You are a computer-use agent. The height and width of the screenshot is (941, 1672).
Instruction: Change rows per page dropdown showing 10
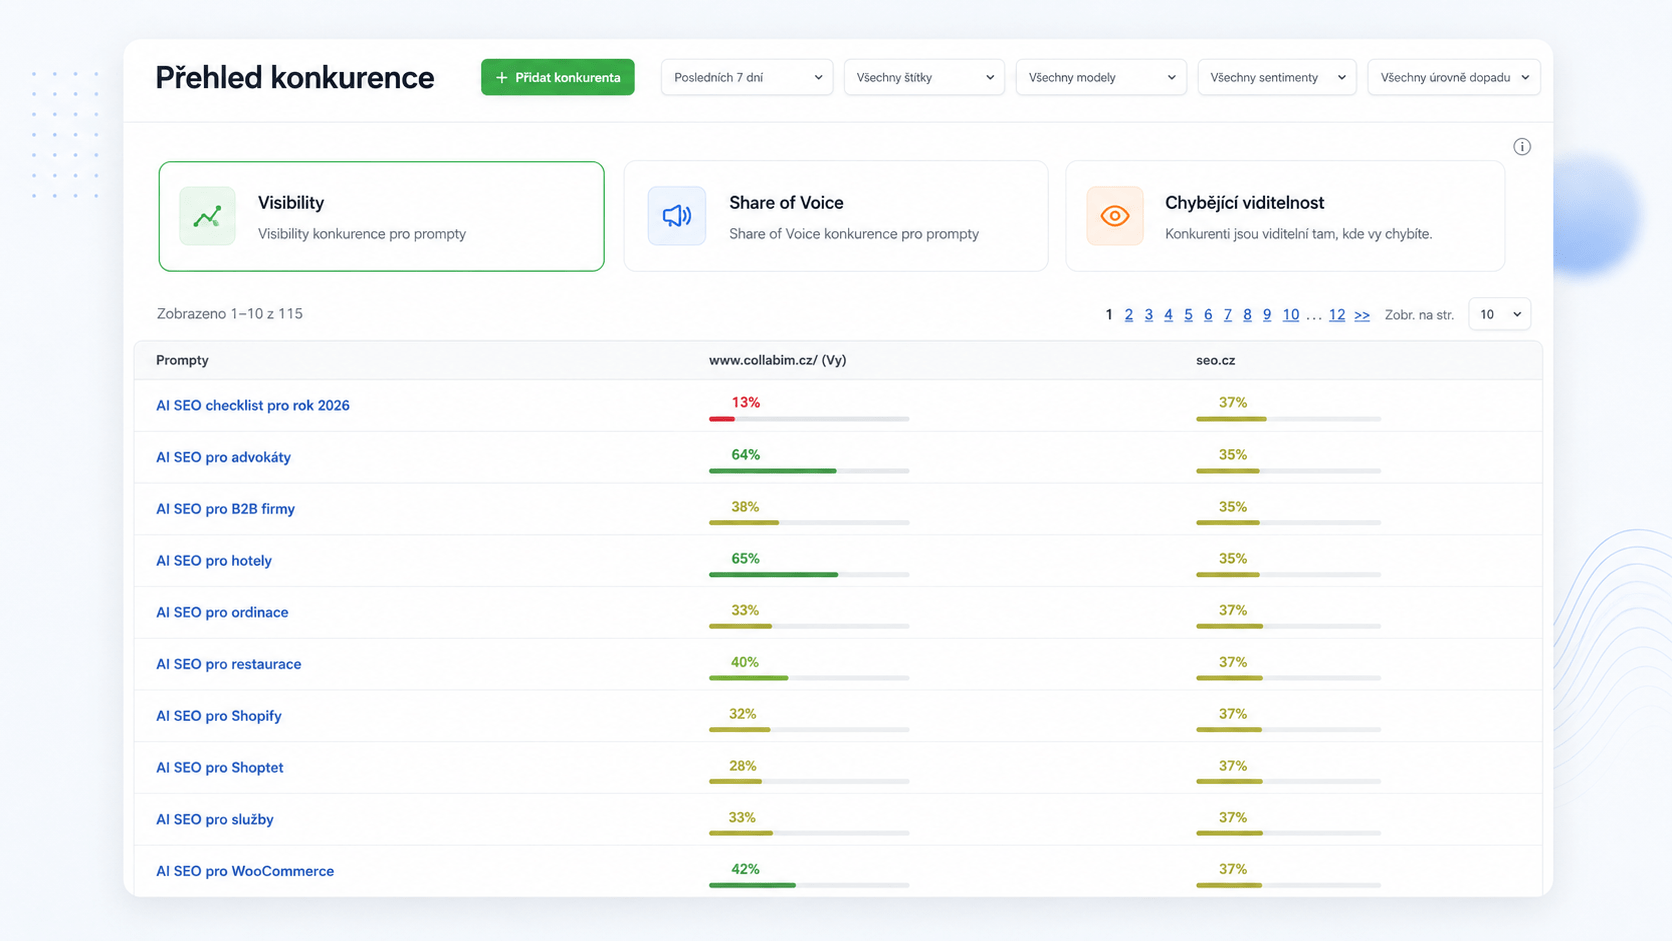[1500, 314]
